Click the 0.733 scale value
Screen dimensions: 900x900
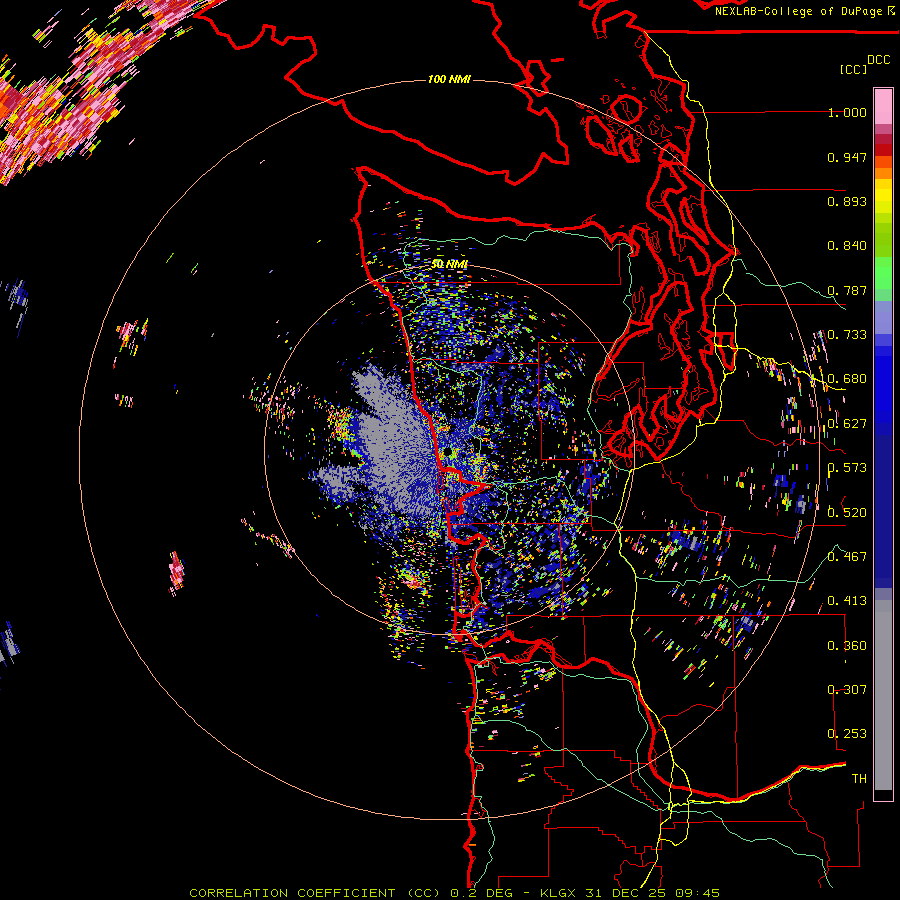tap(847, 335)
